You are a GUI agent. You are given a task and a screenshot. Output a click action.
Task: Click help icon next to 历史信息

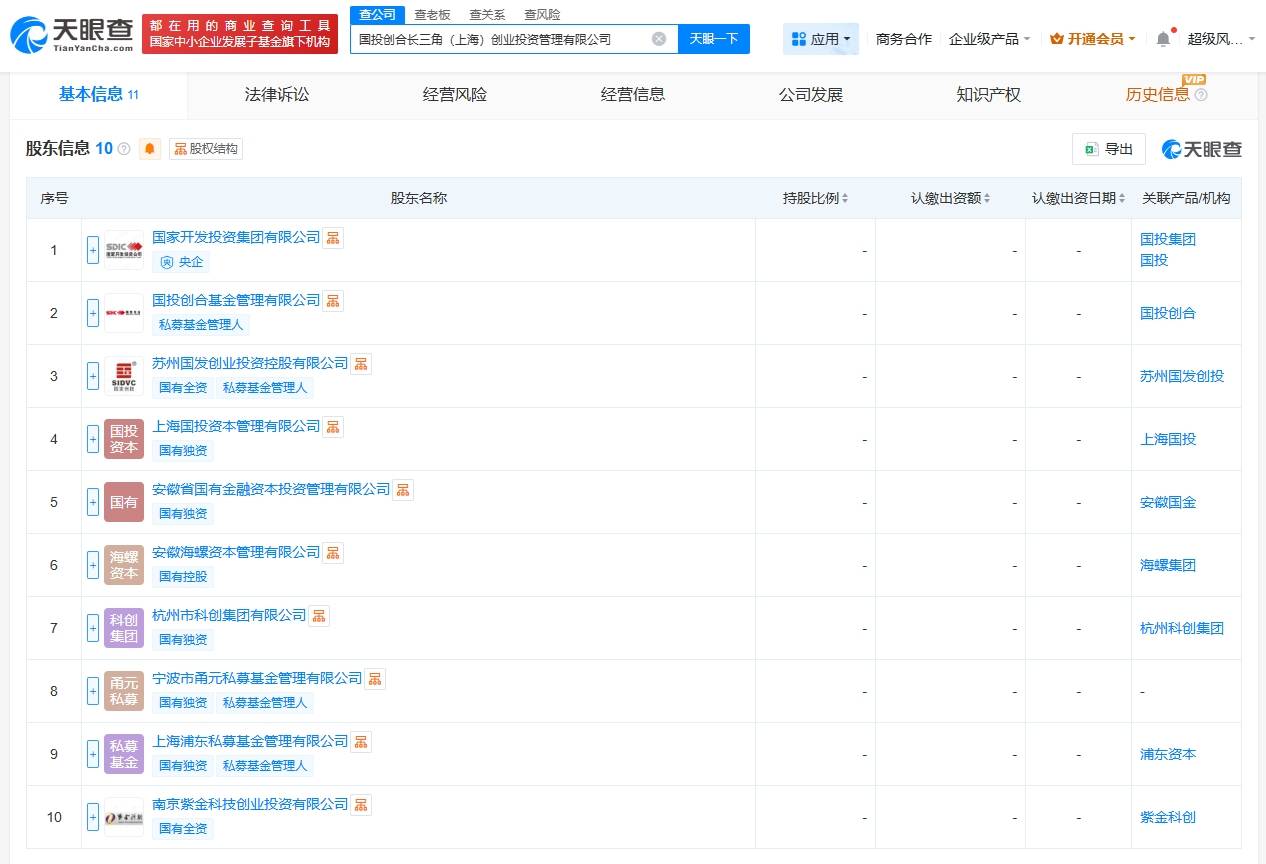point(1201,95)
